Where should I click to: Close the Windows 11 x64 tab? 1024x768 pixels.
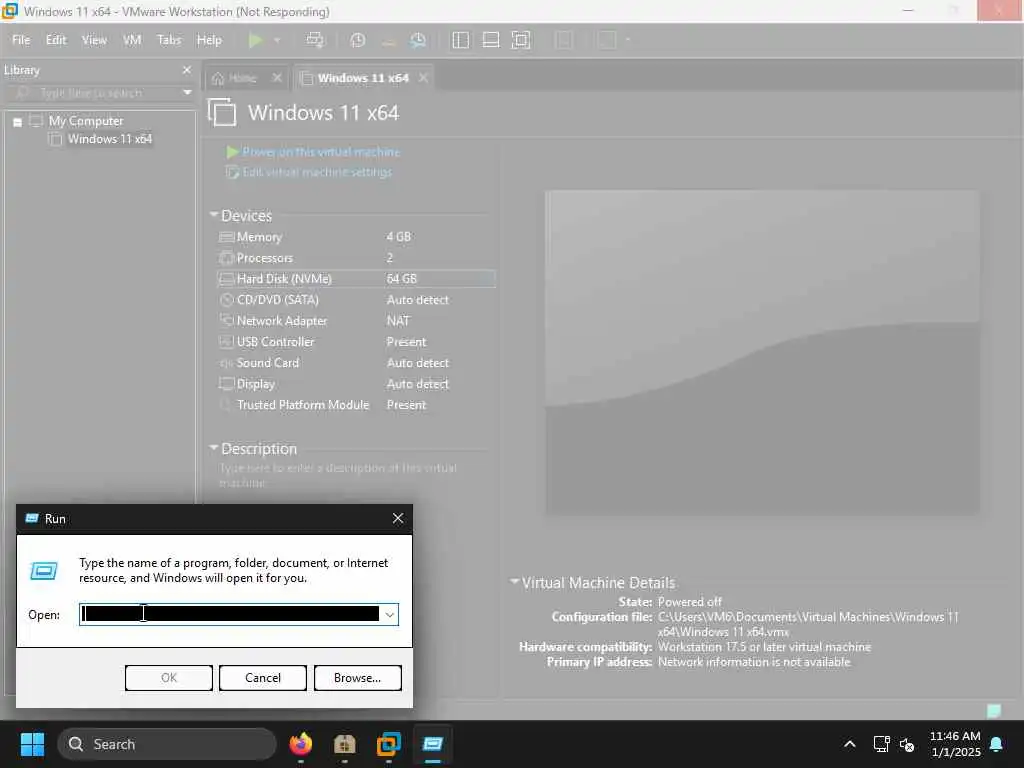pos(423,78)
